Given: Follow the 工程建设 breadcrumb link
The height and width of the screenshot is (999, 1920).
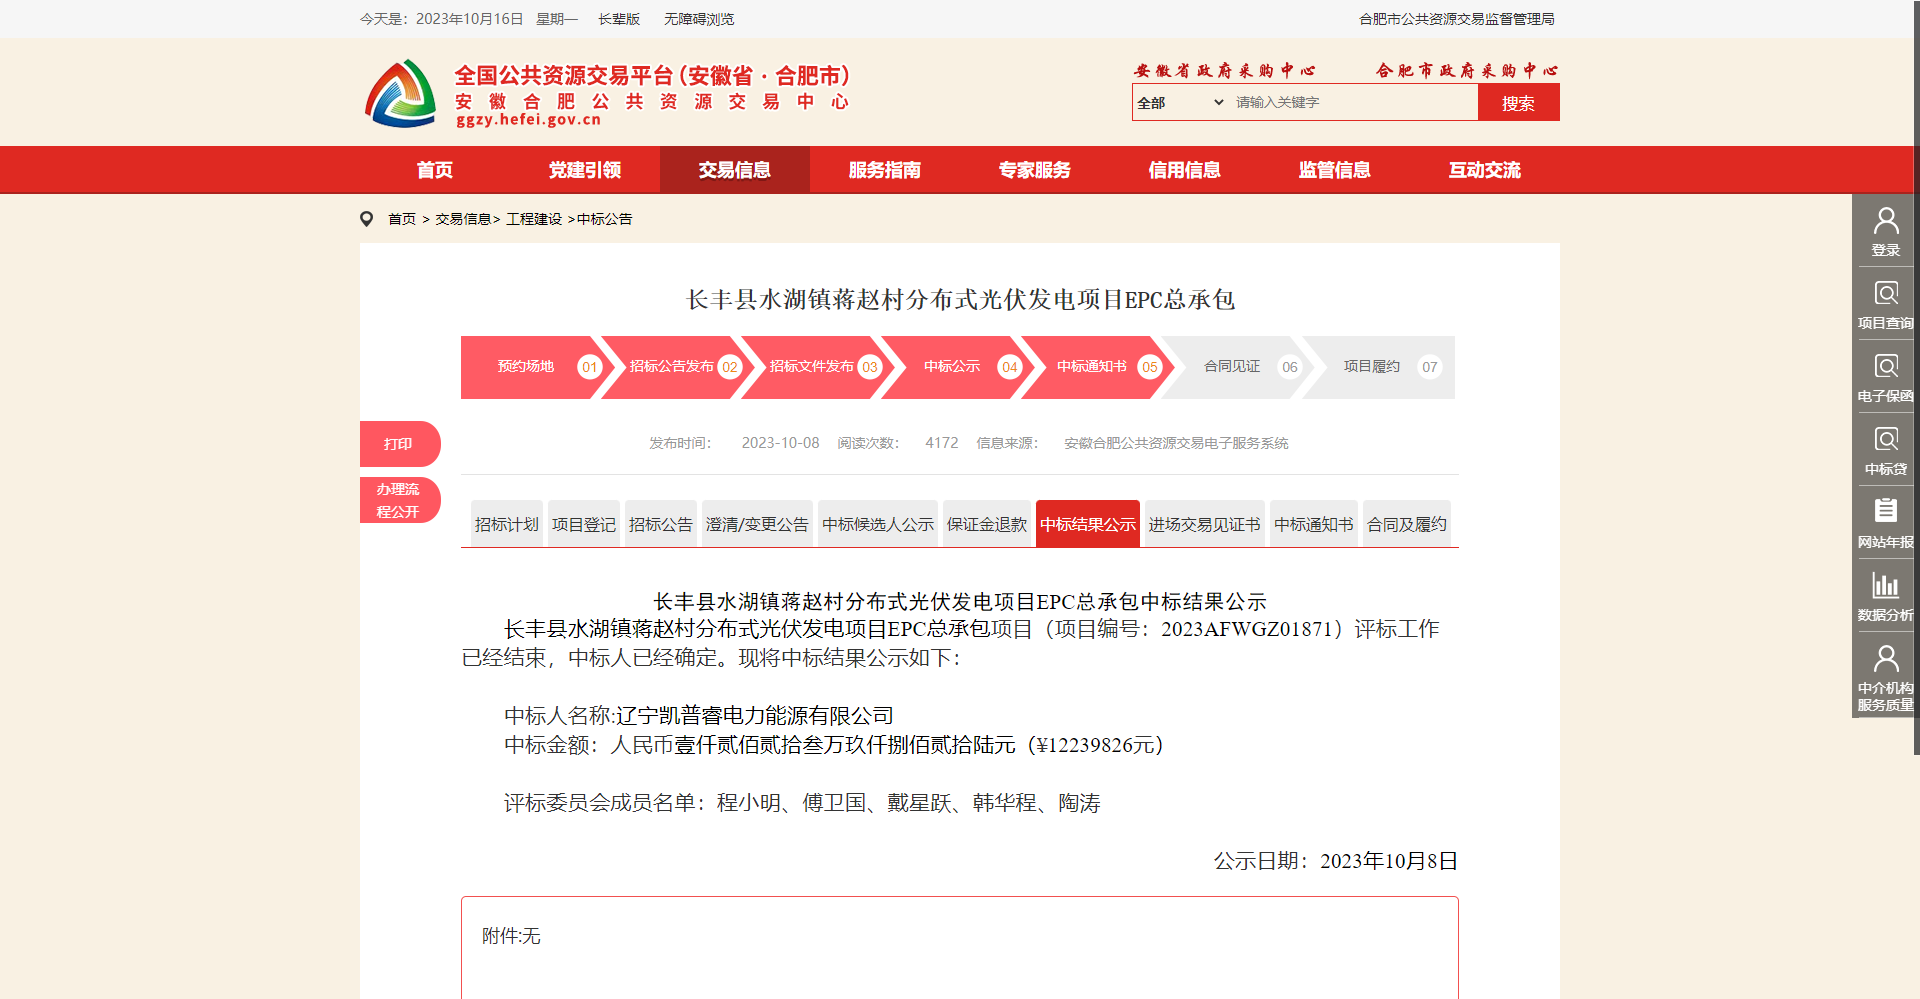Looking at the screenshot, I should (533, 219).
